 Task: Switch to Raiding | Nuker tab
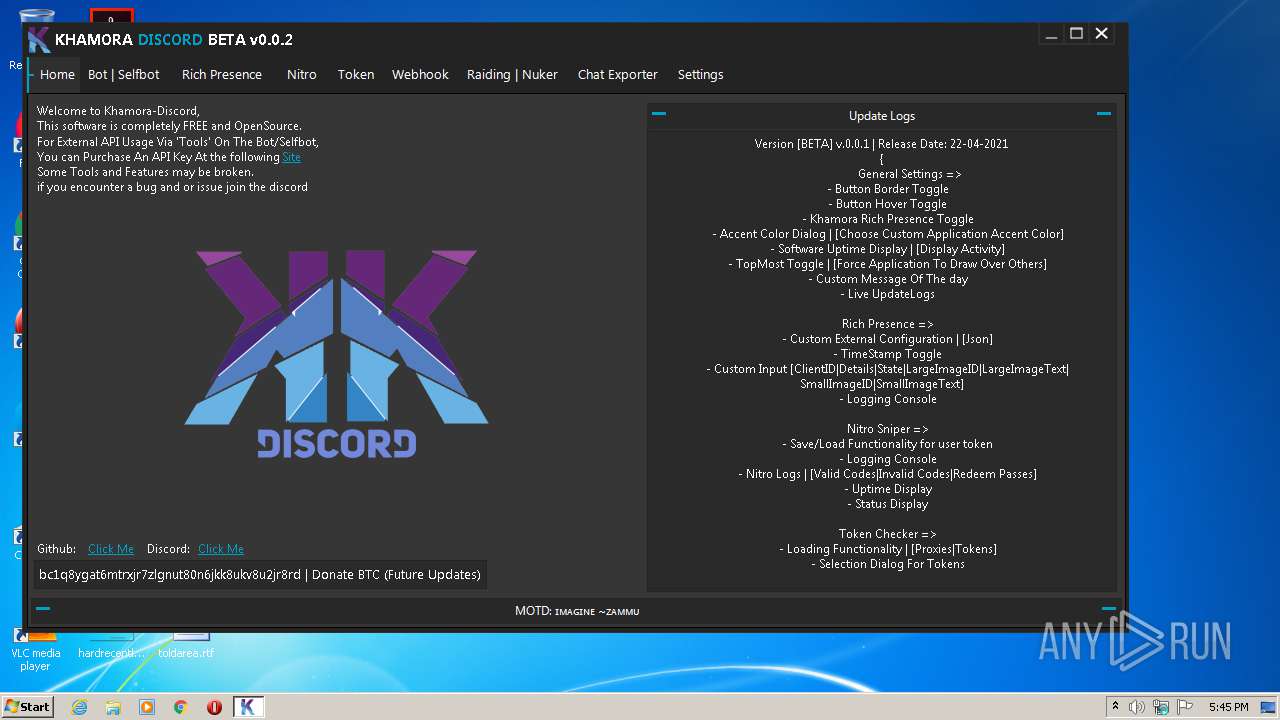(512, 75)
